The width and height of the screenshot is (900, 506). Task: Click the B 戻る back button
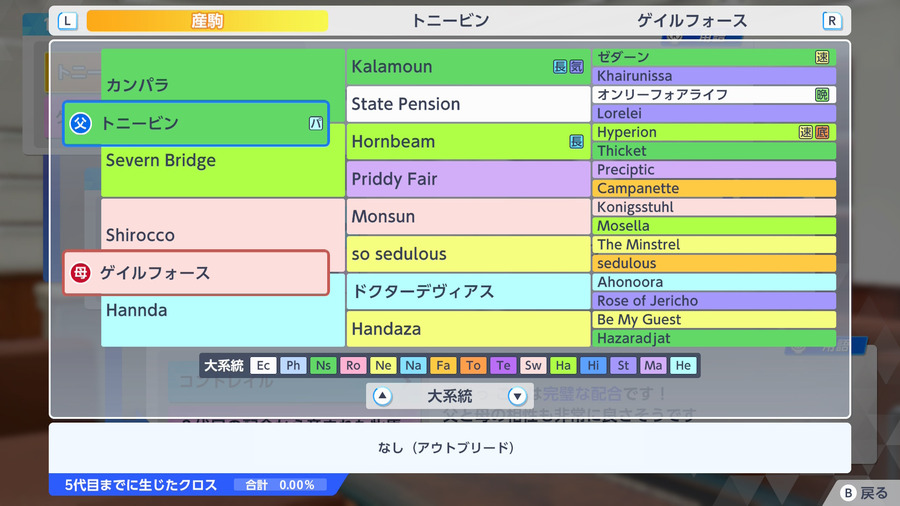coord(864,493)
